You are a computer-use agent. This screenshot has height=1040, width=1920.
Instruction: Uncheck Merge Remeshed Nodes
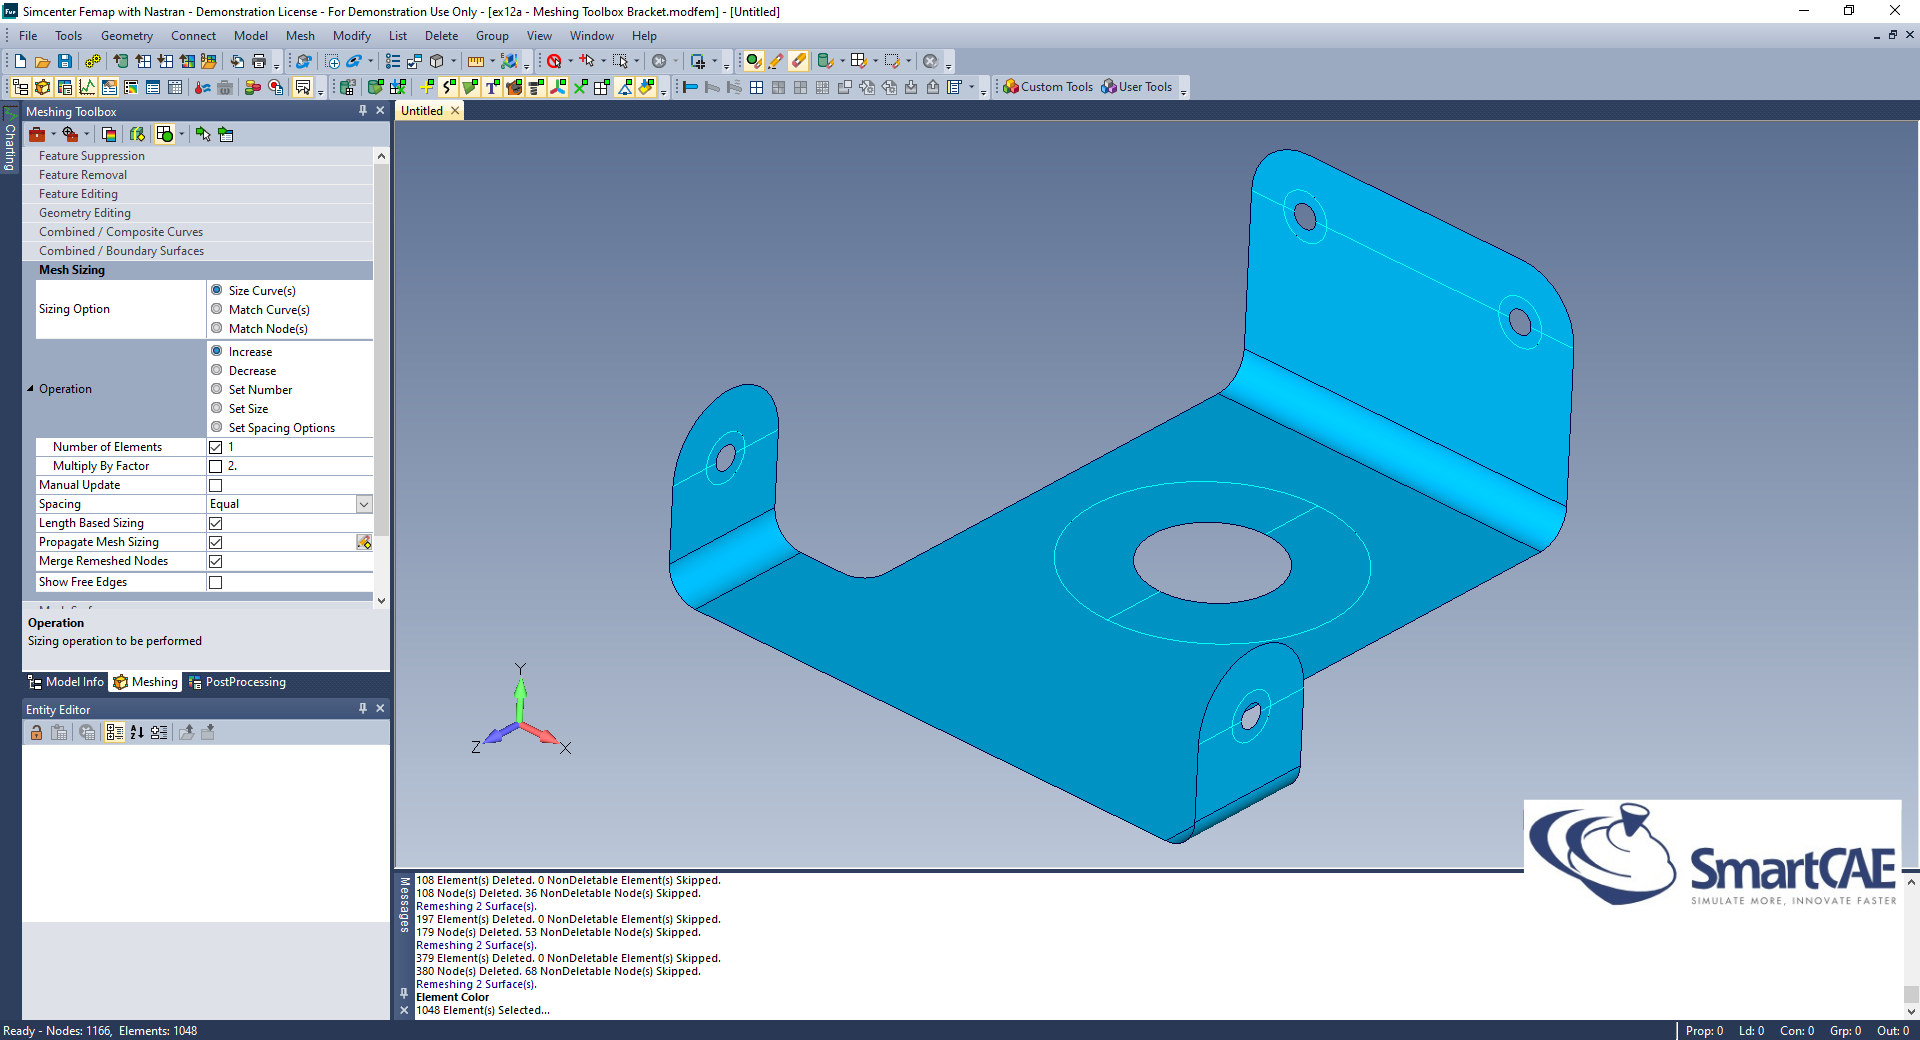click(x=215, y=561)
